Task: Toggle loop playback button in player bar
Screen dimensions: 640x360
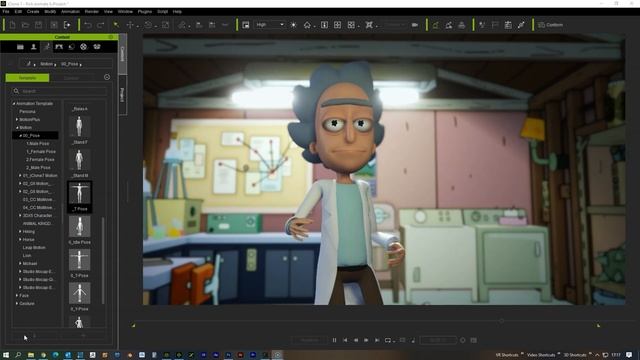Action: click(388, 340)
